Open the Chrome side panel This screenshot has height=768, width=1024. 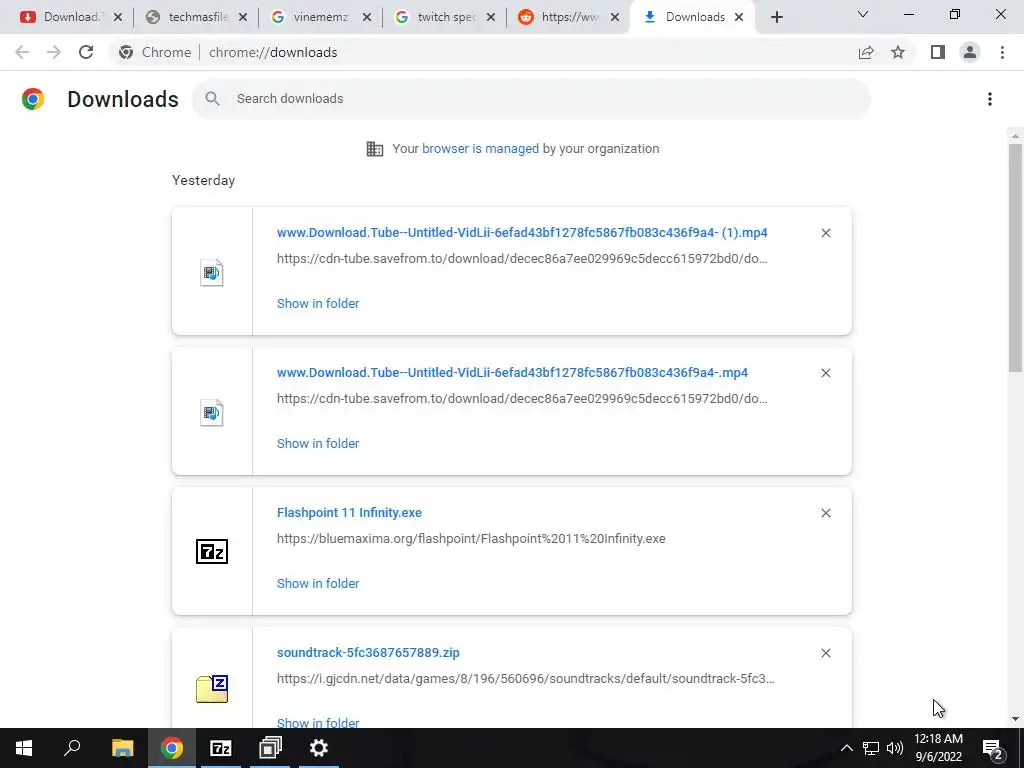938,52
